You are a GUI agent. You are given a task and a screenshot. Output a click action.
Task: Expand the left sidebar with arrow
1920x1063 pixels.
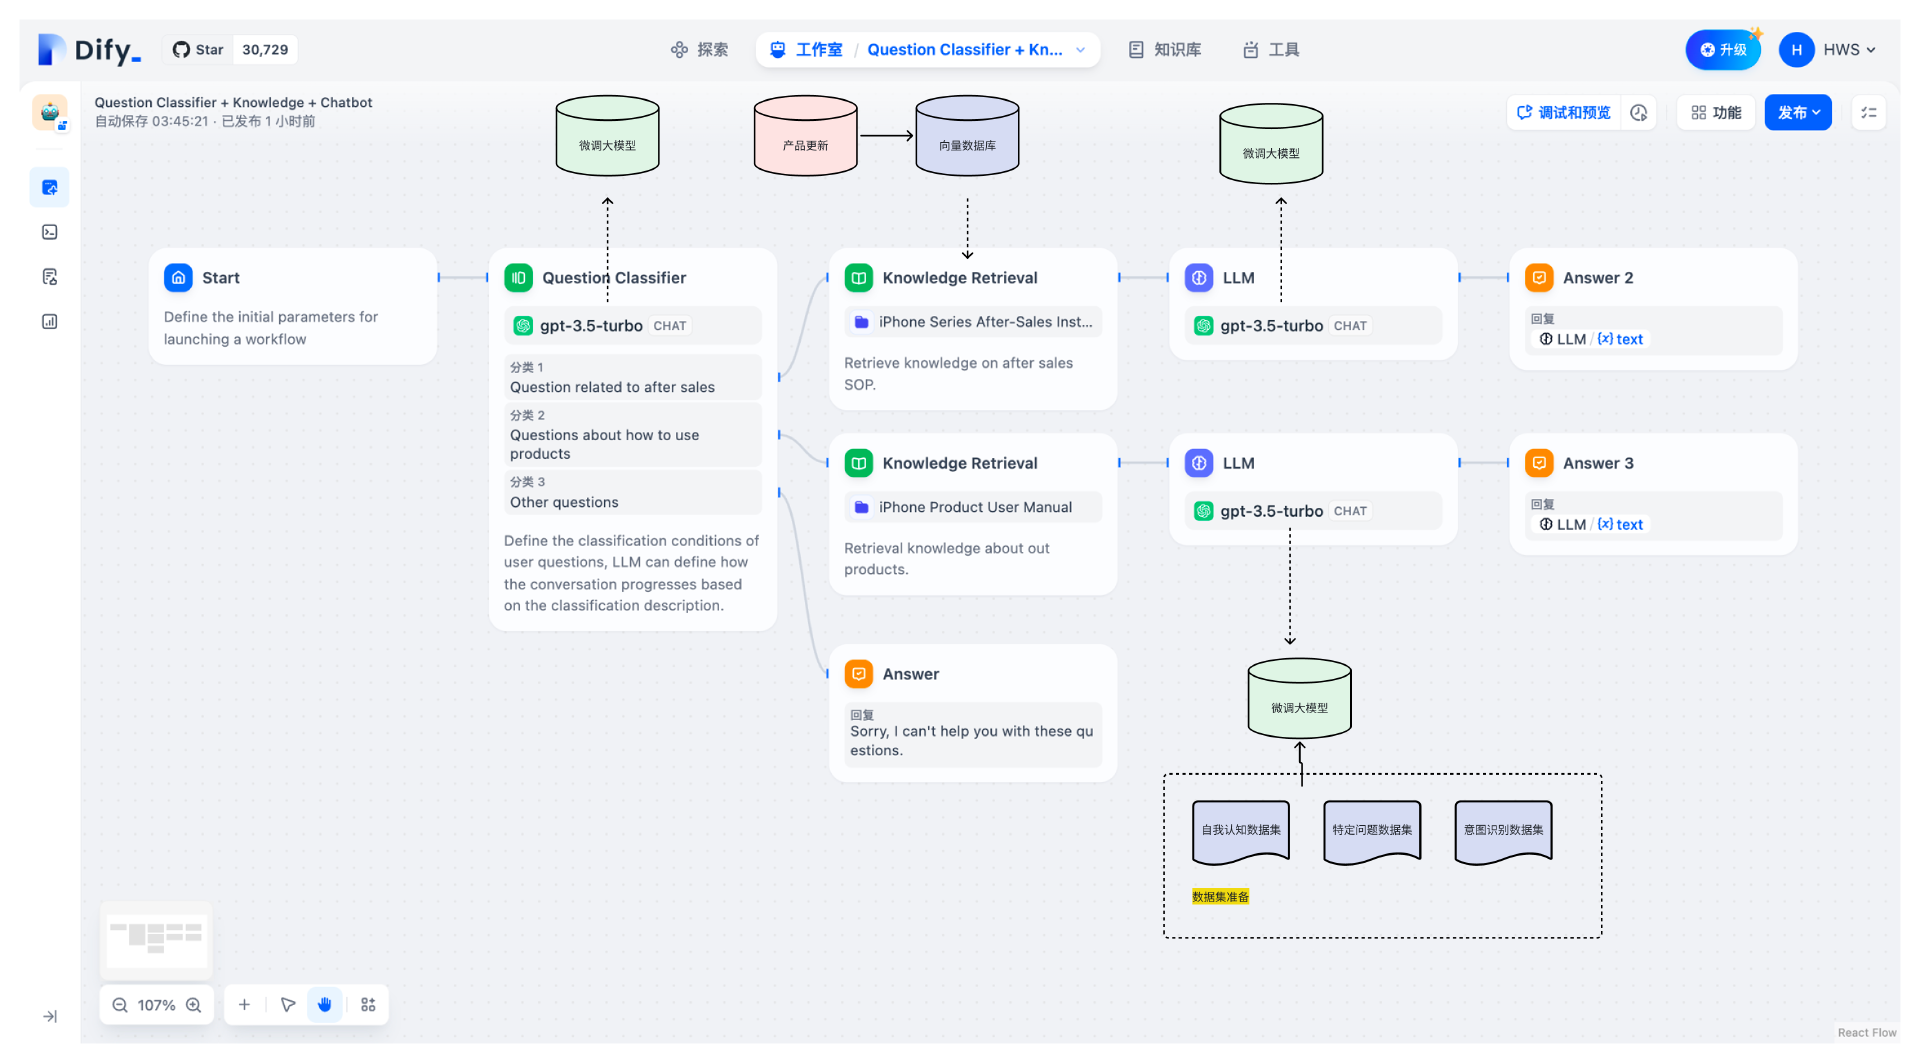(49, 1016)
